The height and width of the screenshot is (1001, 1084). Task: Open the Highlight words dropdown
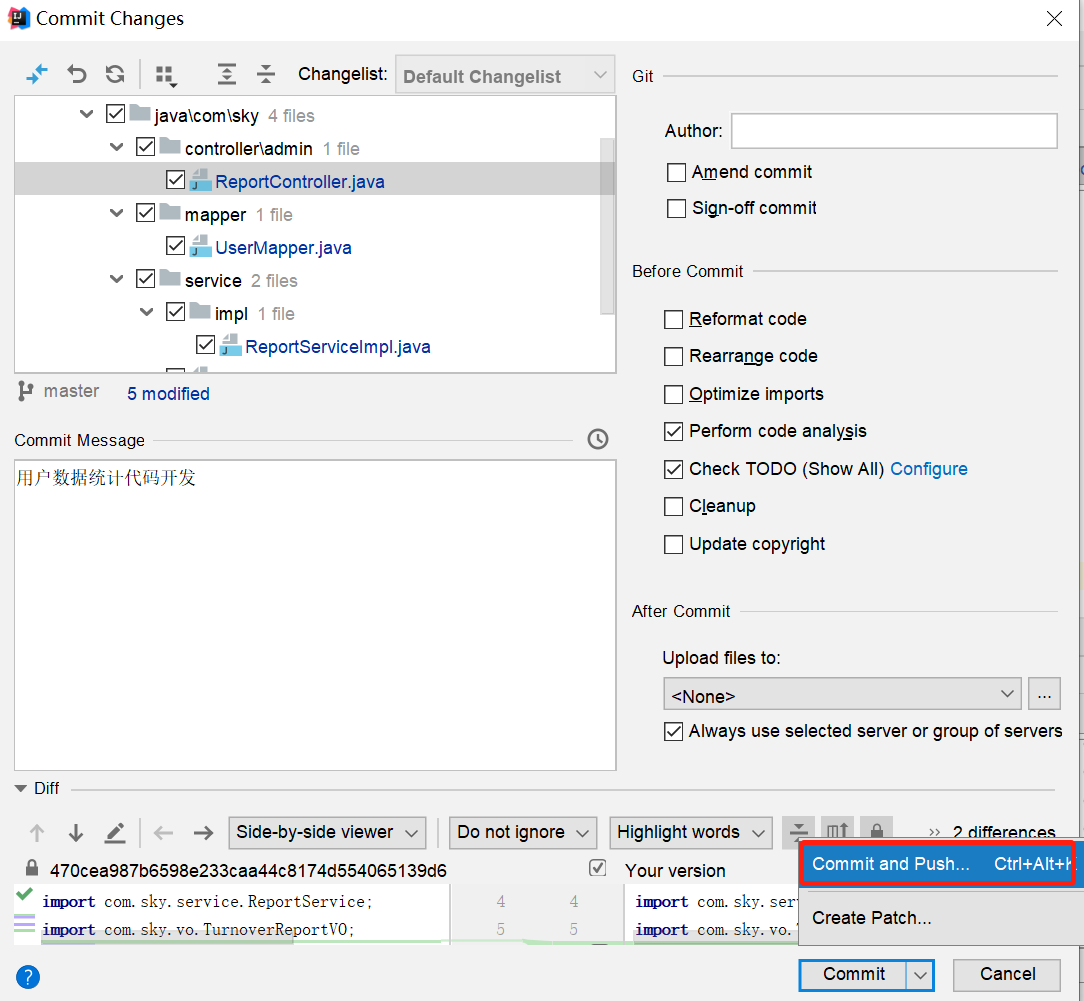click(691, 833)
